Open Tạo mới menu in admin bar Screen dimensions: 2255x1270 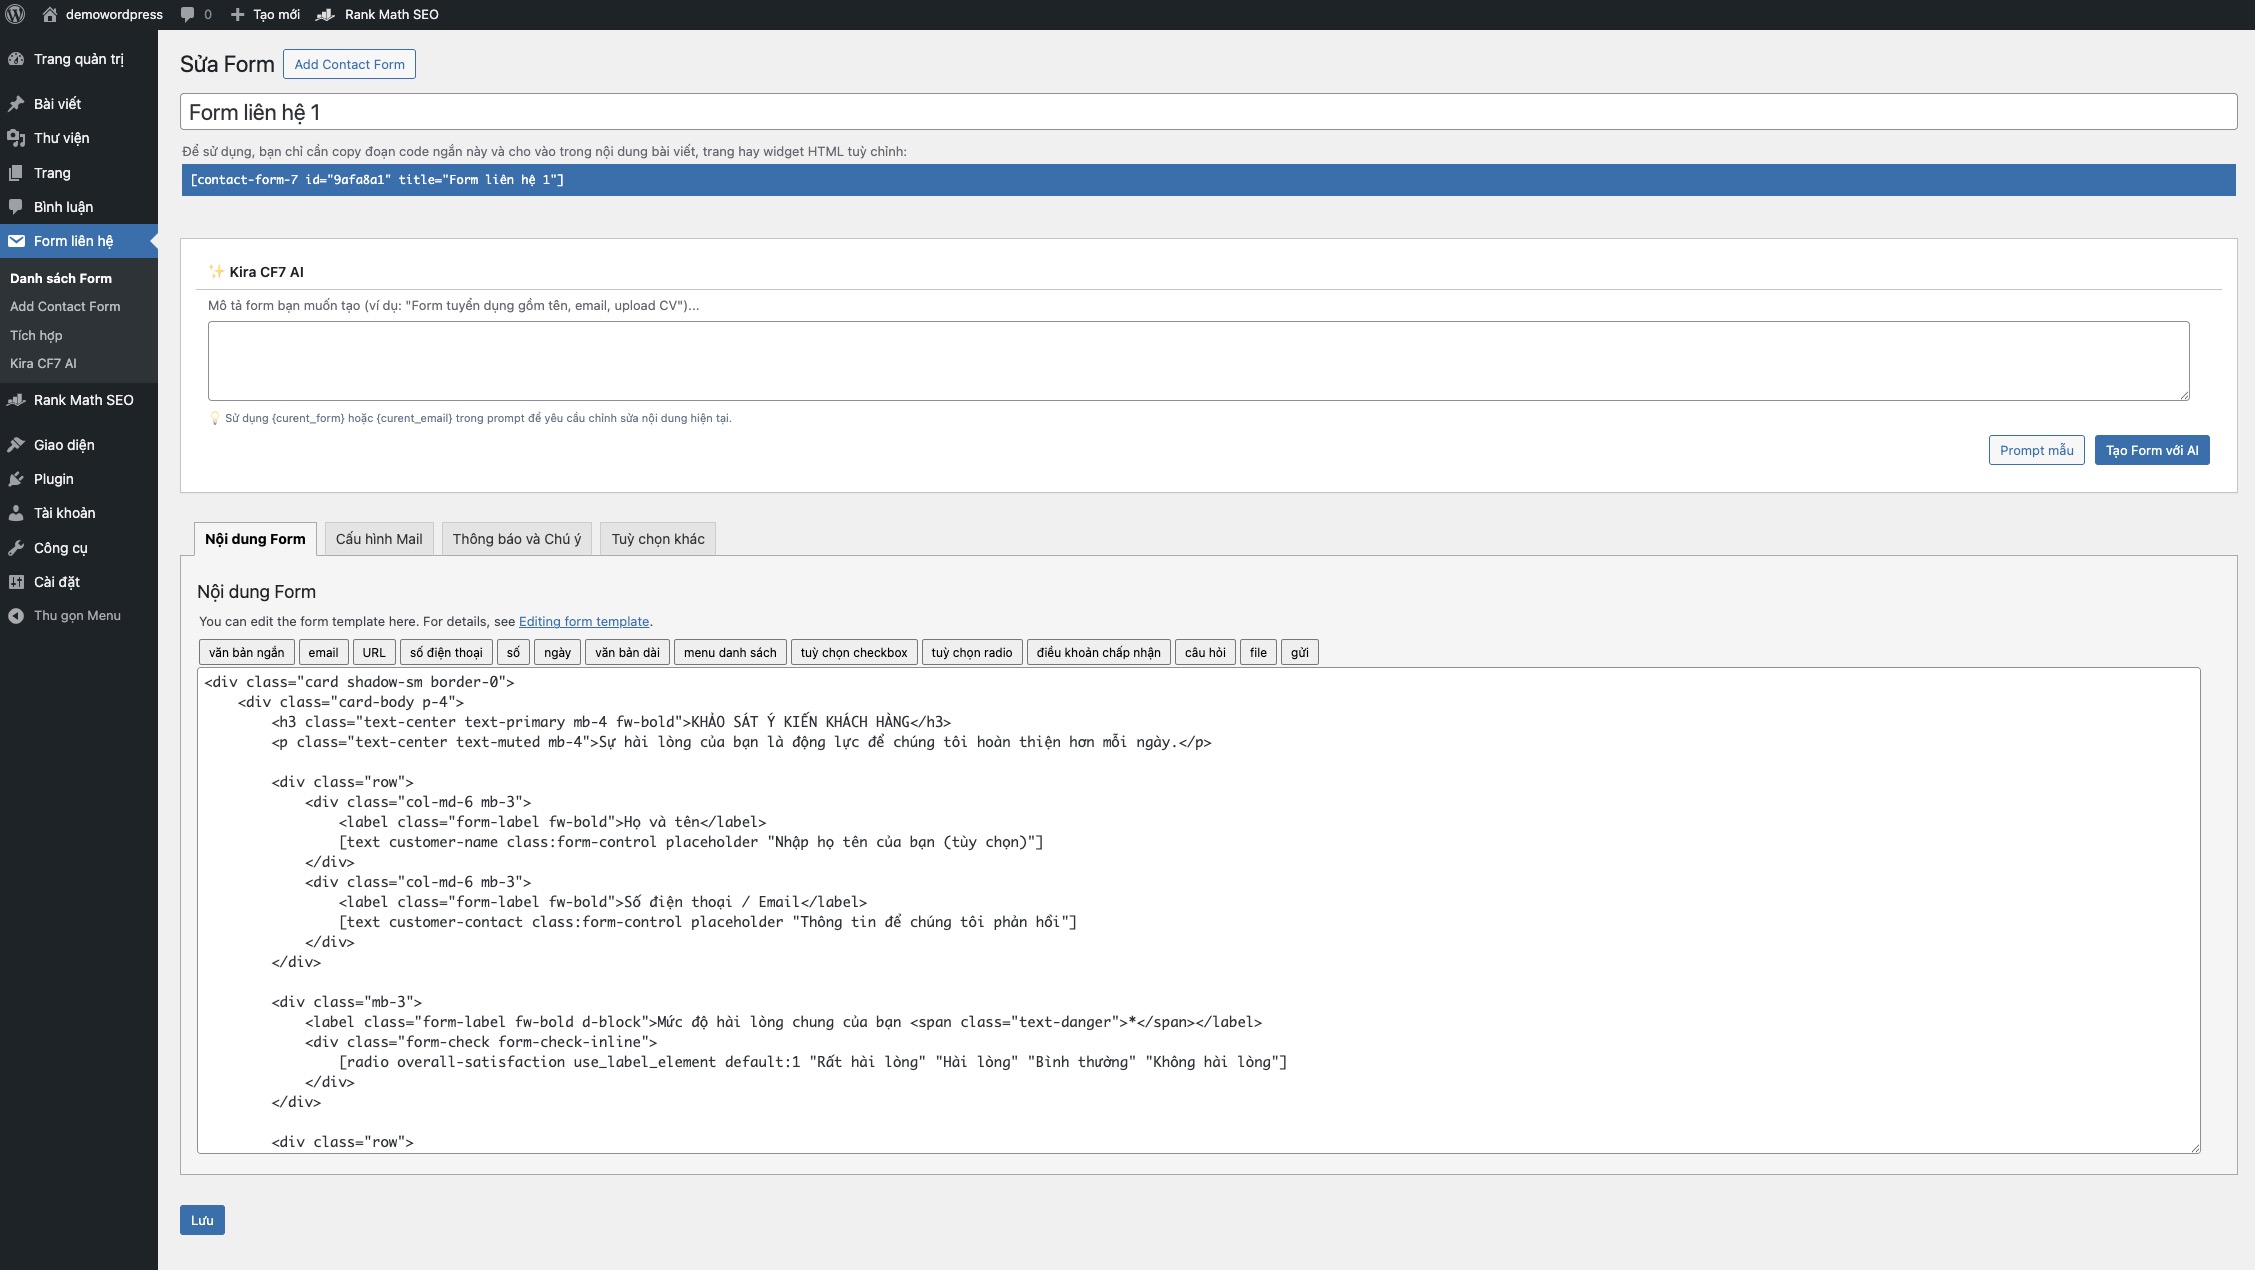pos(265,14)
